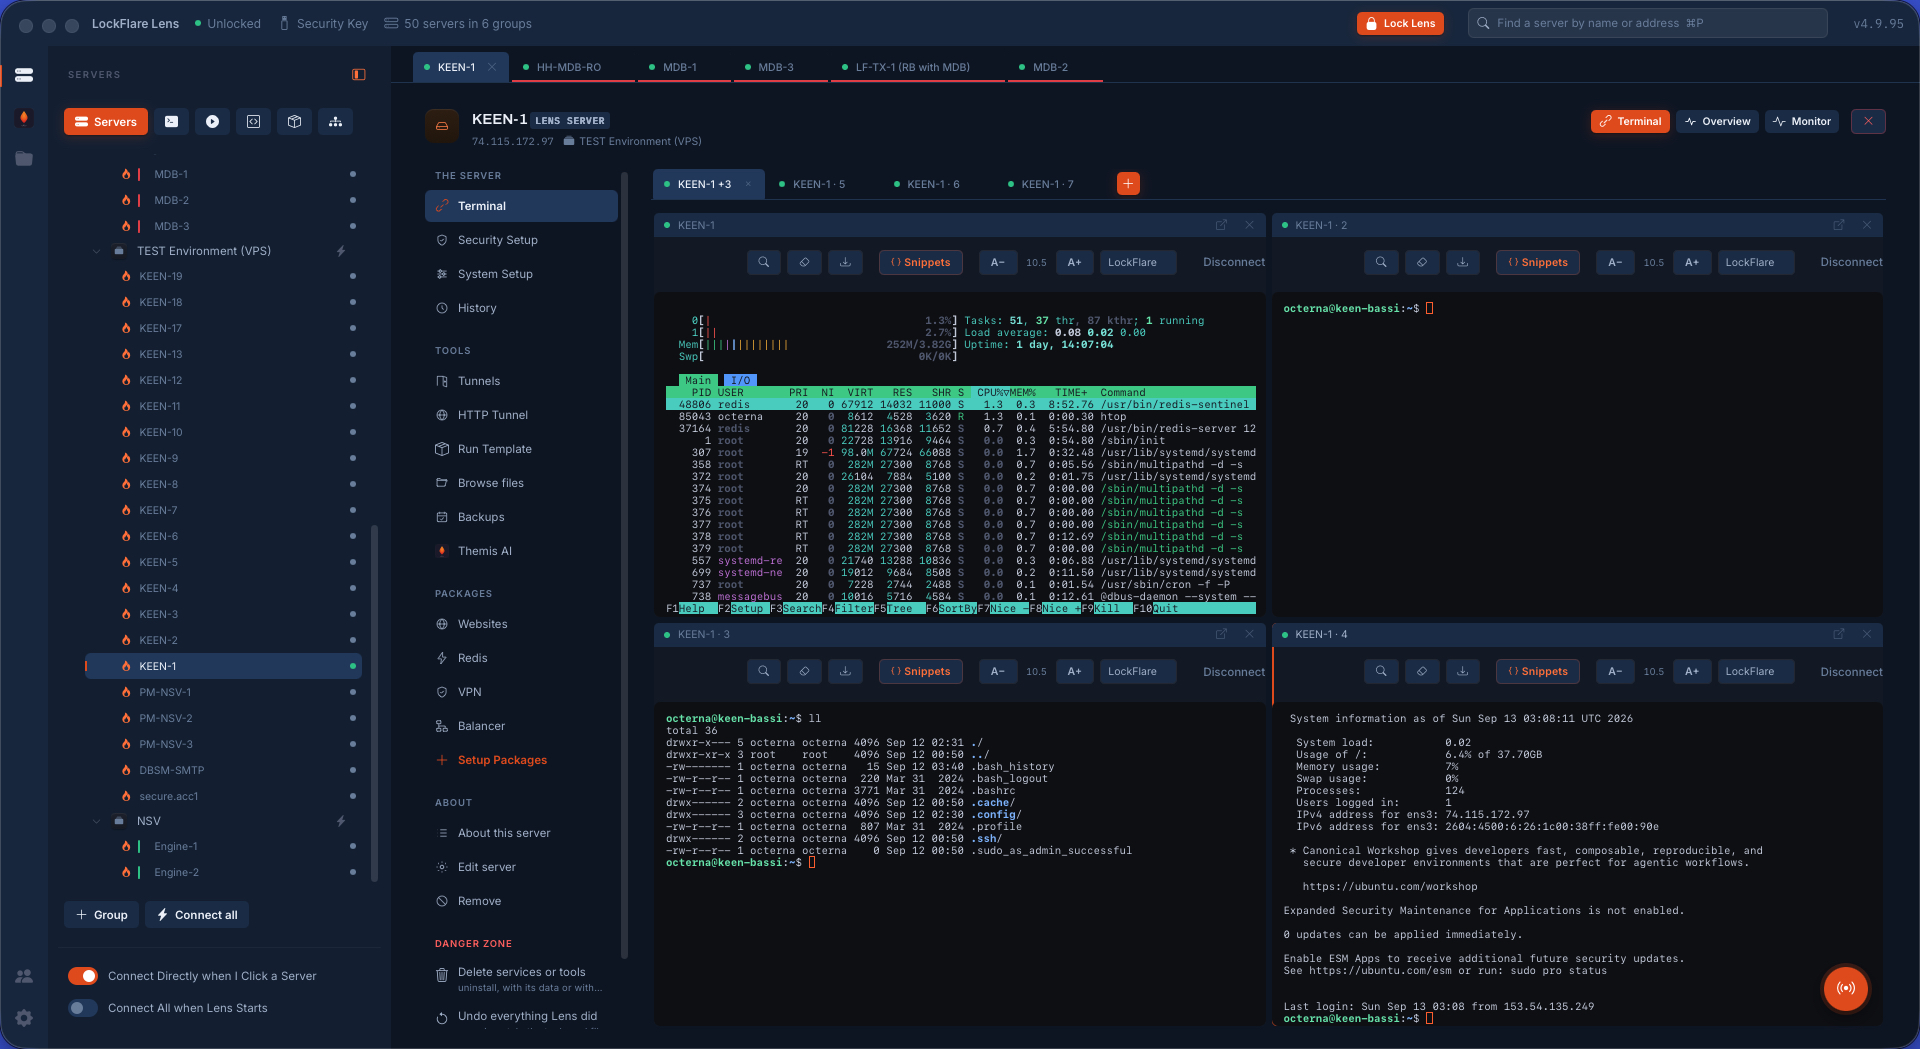Viewport: 1920px width, 1049px height.
Task: Open Delete services or tools in Danger Zone
Action: click(522, 979)
